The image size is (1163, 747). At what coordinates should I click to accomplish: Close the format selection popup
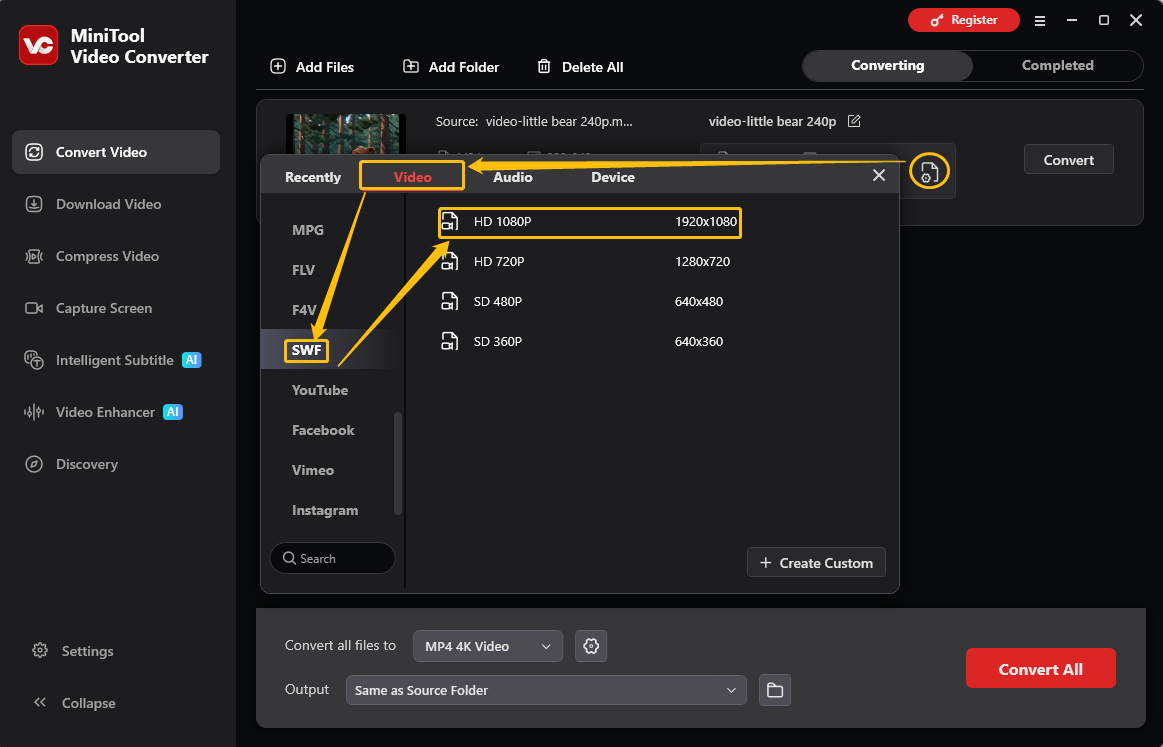tap(879, 176)
